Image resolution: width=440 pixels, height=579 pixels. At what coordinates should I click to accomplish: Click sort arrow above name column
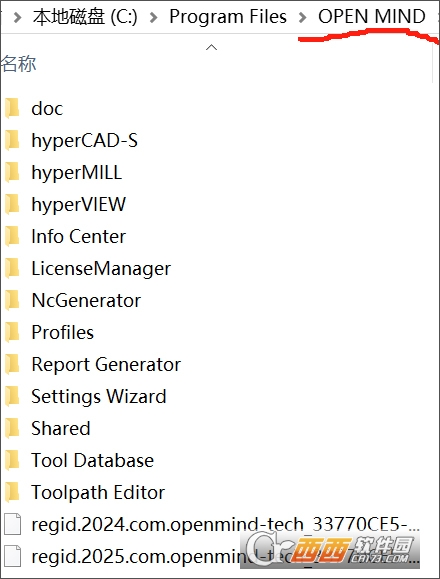(x=212, y=47)
